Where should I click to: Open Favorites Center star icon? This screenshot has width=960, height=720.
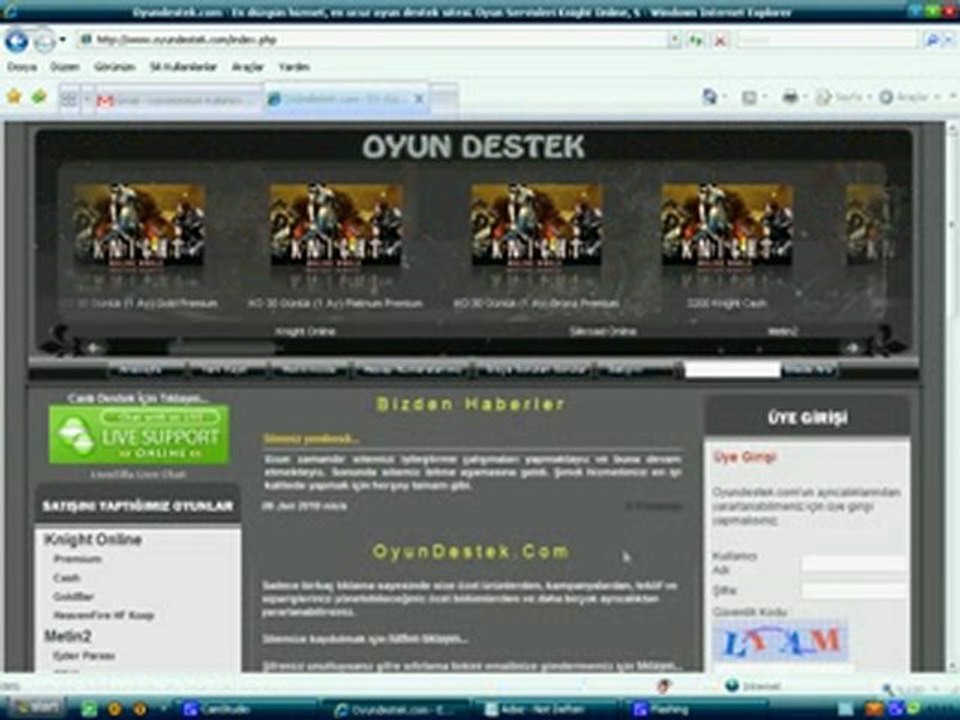(13, 96)
